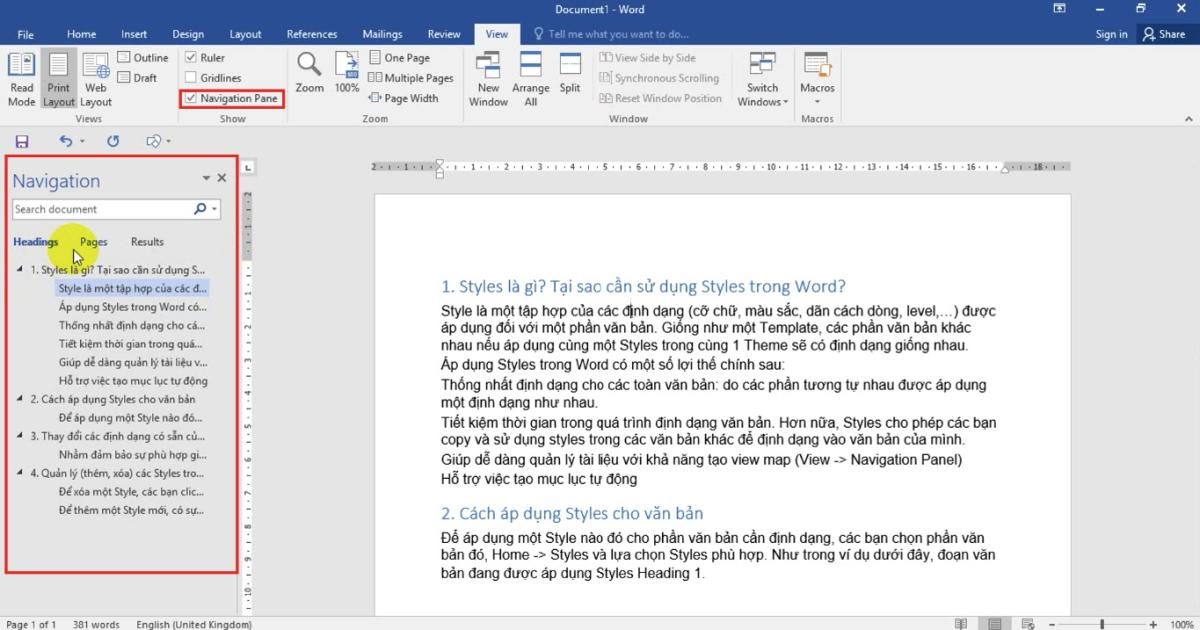This screenshot has height=630, width=1200.
Task: Split the document window
Action: point(570,72)
